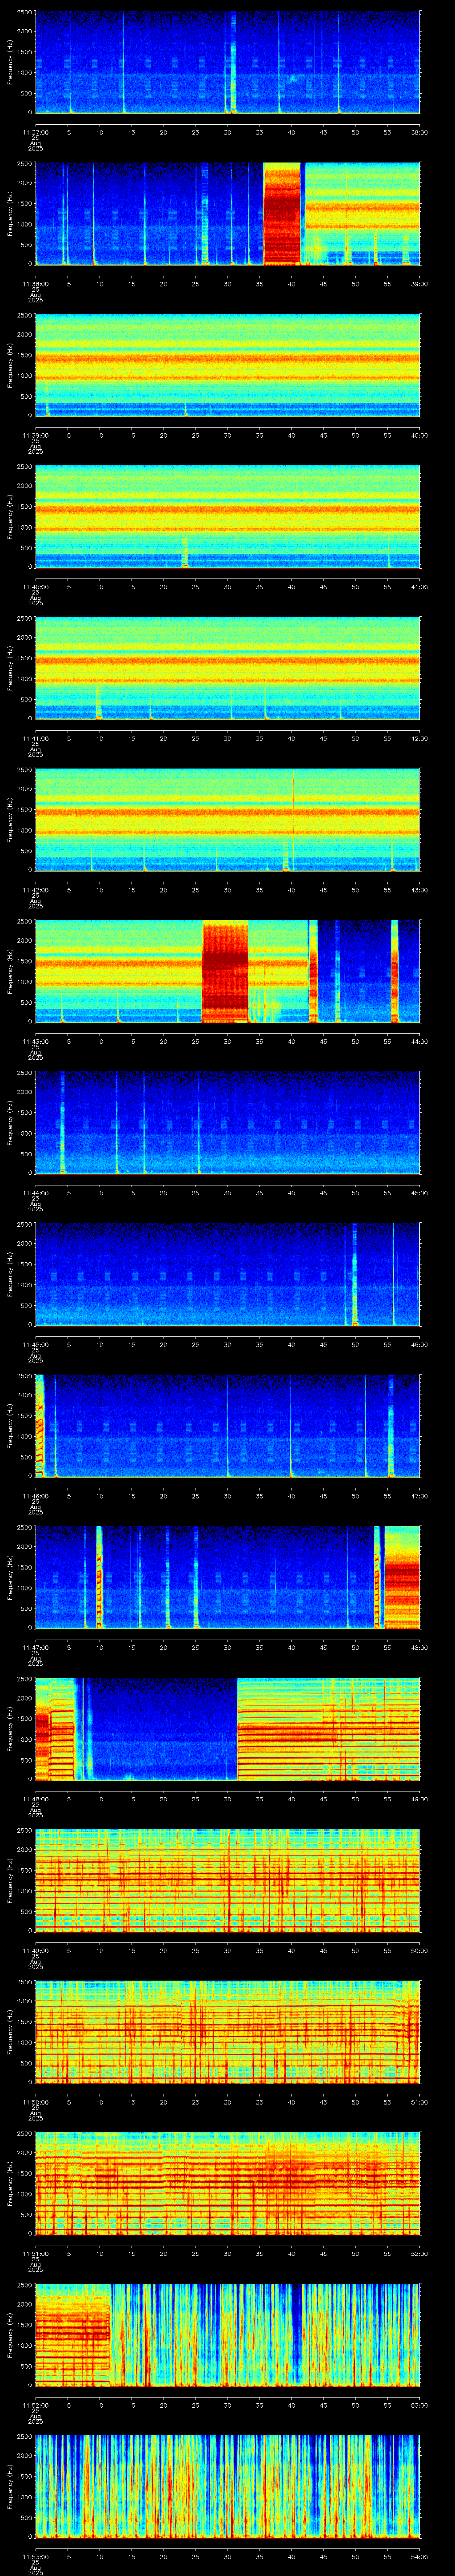Viewport: 455px width, 2576px height.
Task: Select the 11:44:00 start time label
Action: point(35,1193)
